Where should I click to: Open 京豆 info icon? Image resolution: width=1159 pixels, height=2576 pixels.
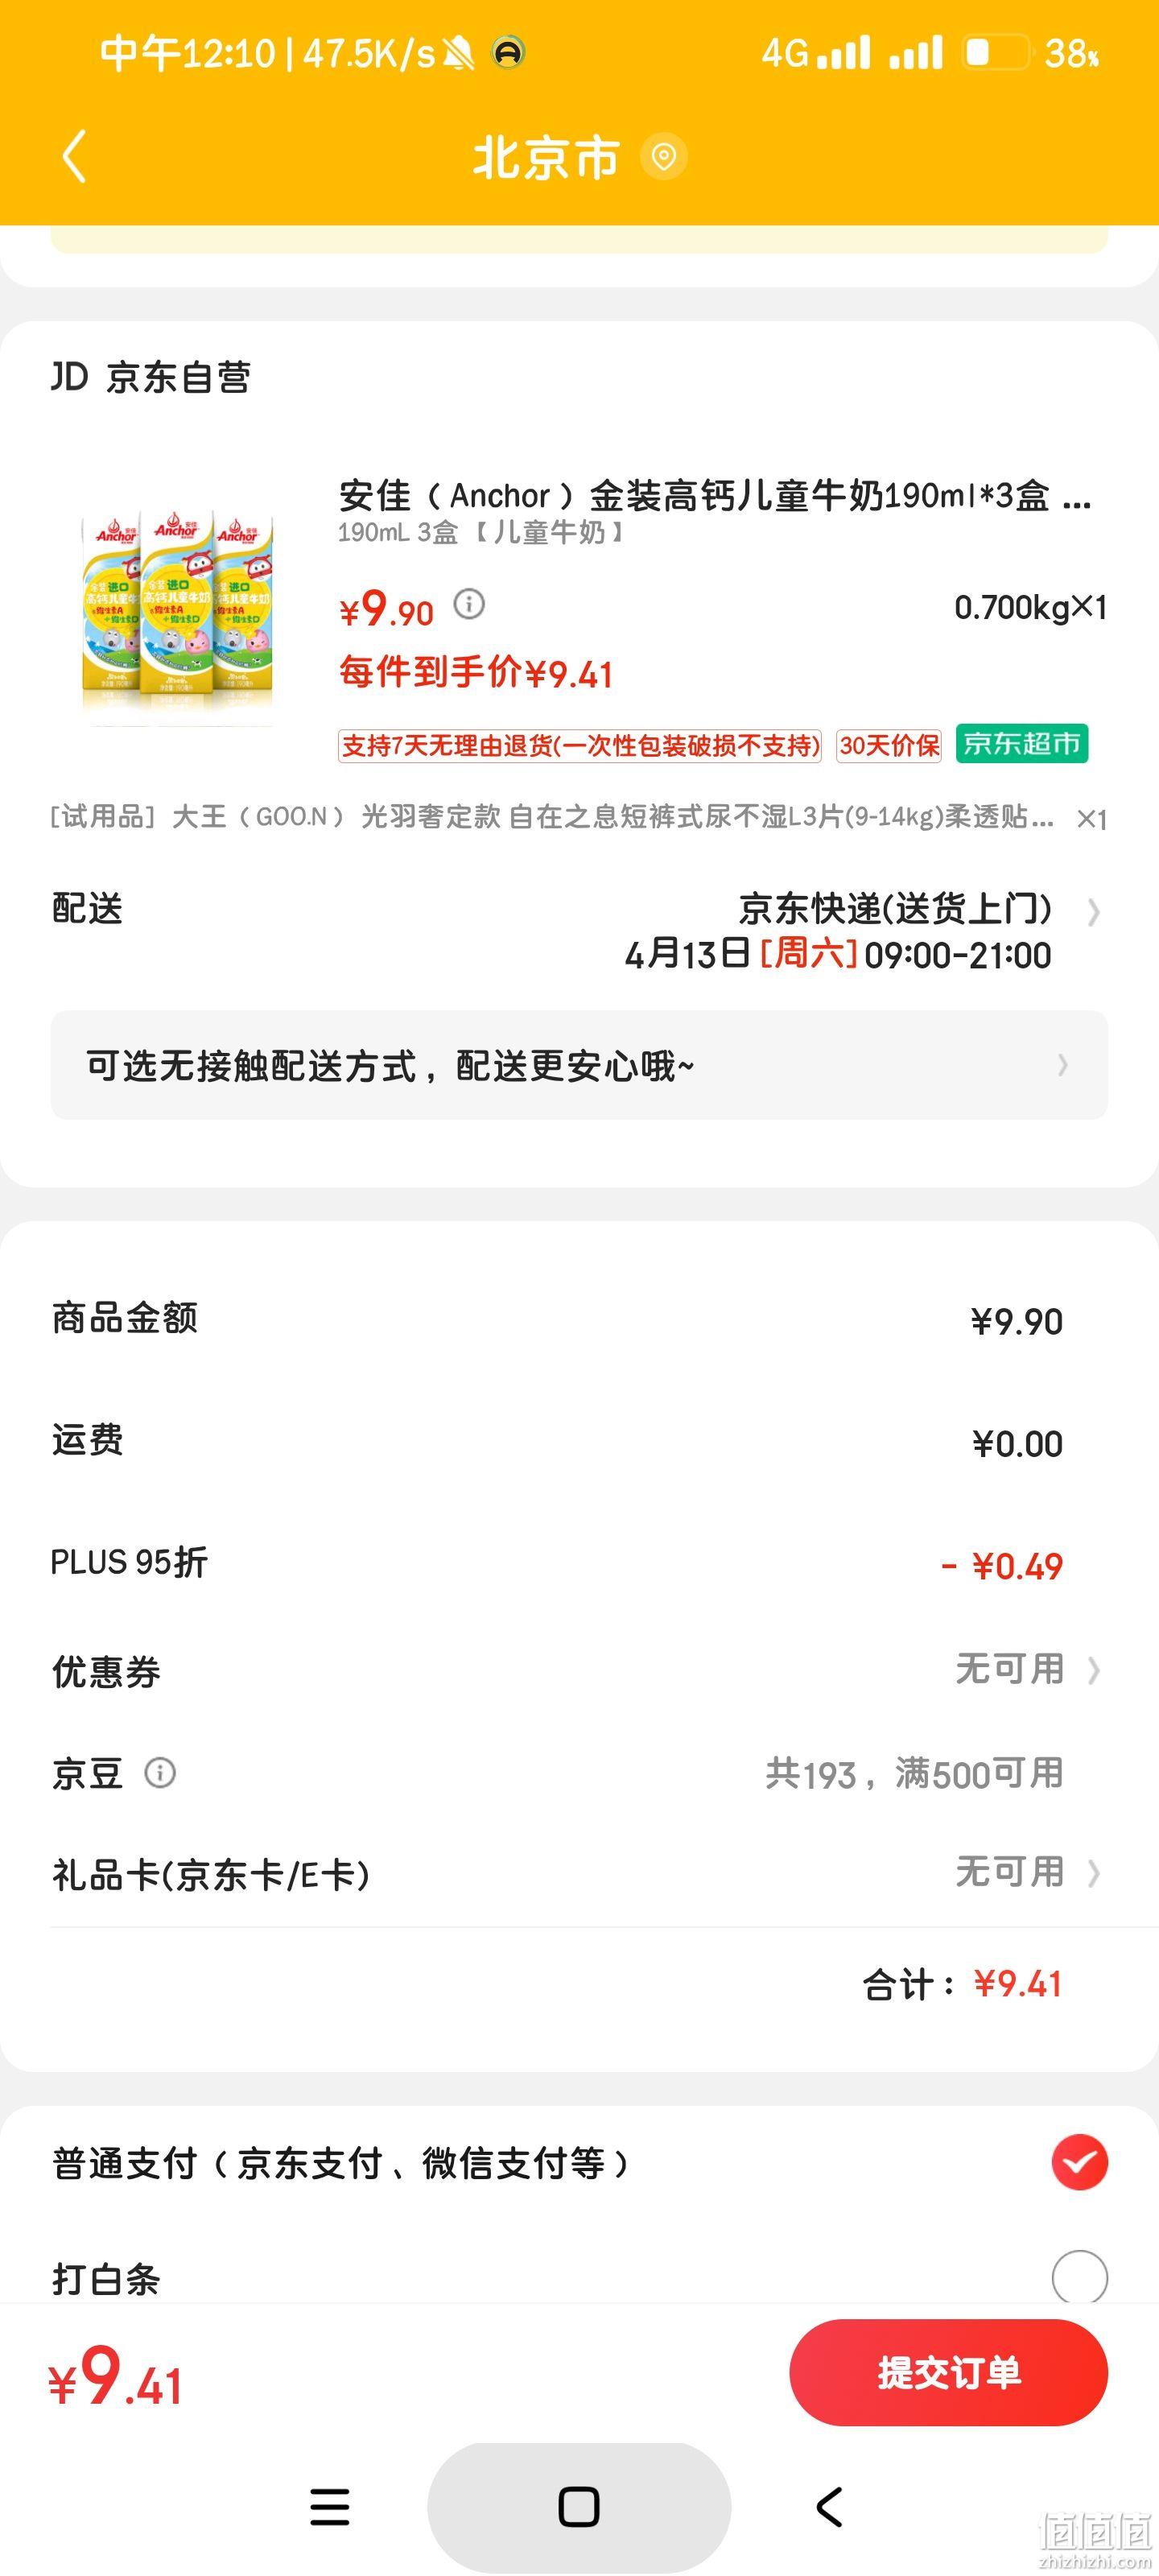160,1773
